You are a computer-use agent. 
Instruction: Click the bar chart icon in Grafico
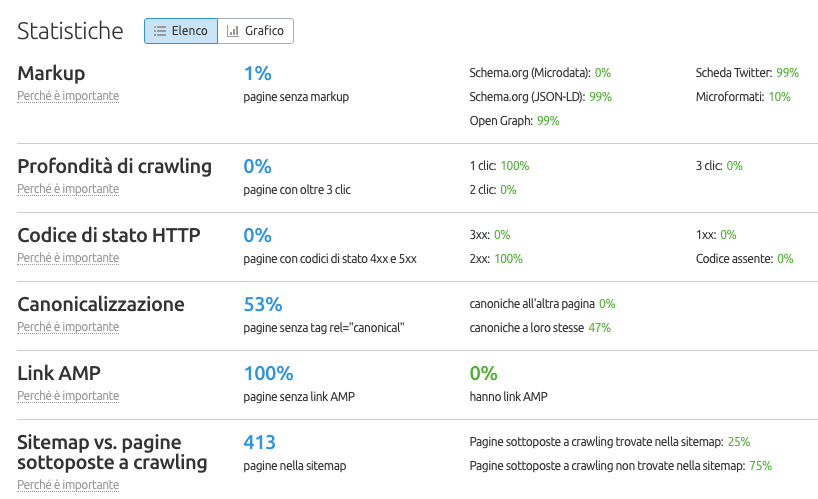233,31
